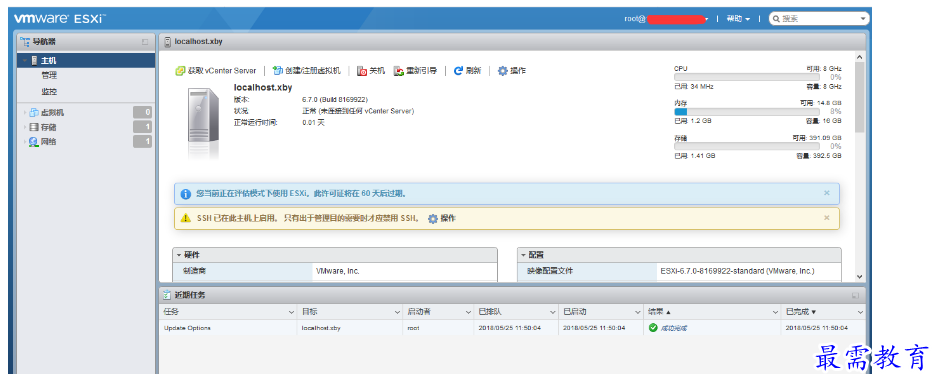937x389 pixels.
Task: Click the blue info icon in banner
Action: pyautogui.click(x=186, y=194)
